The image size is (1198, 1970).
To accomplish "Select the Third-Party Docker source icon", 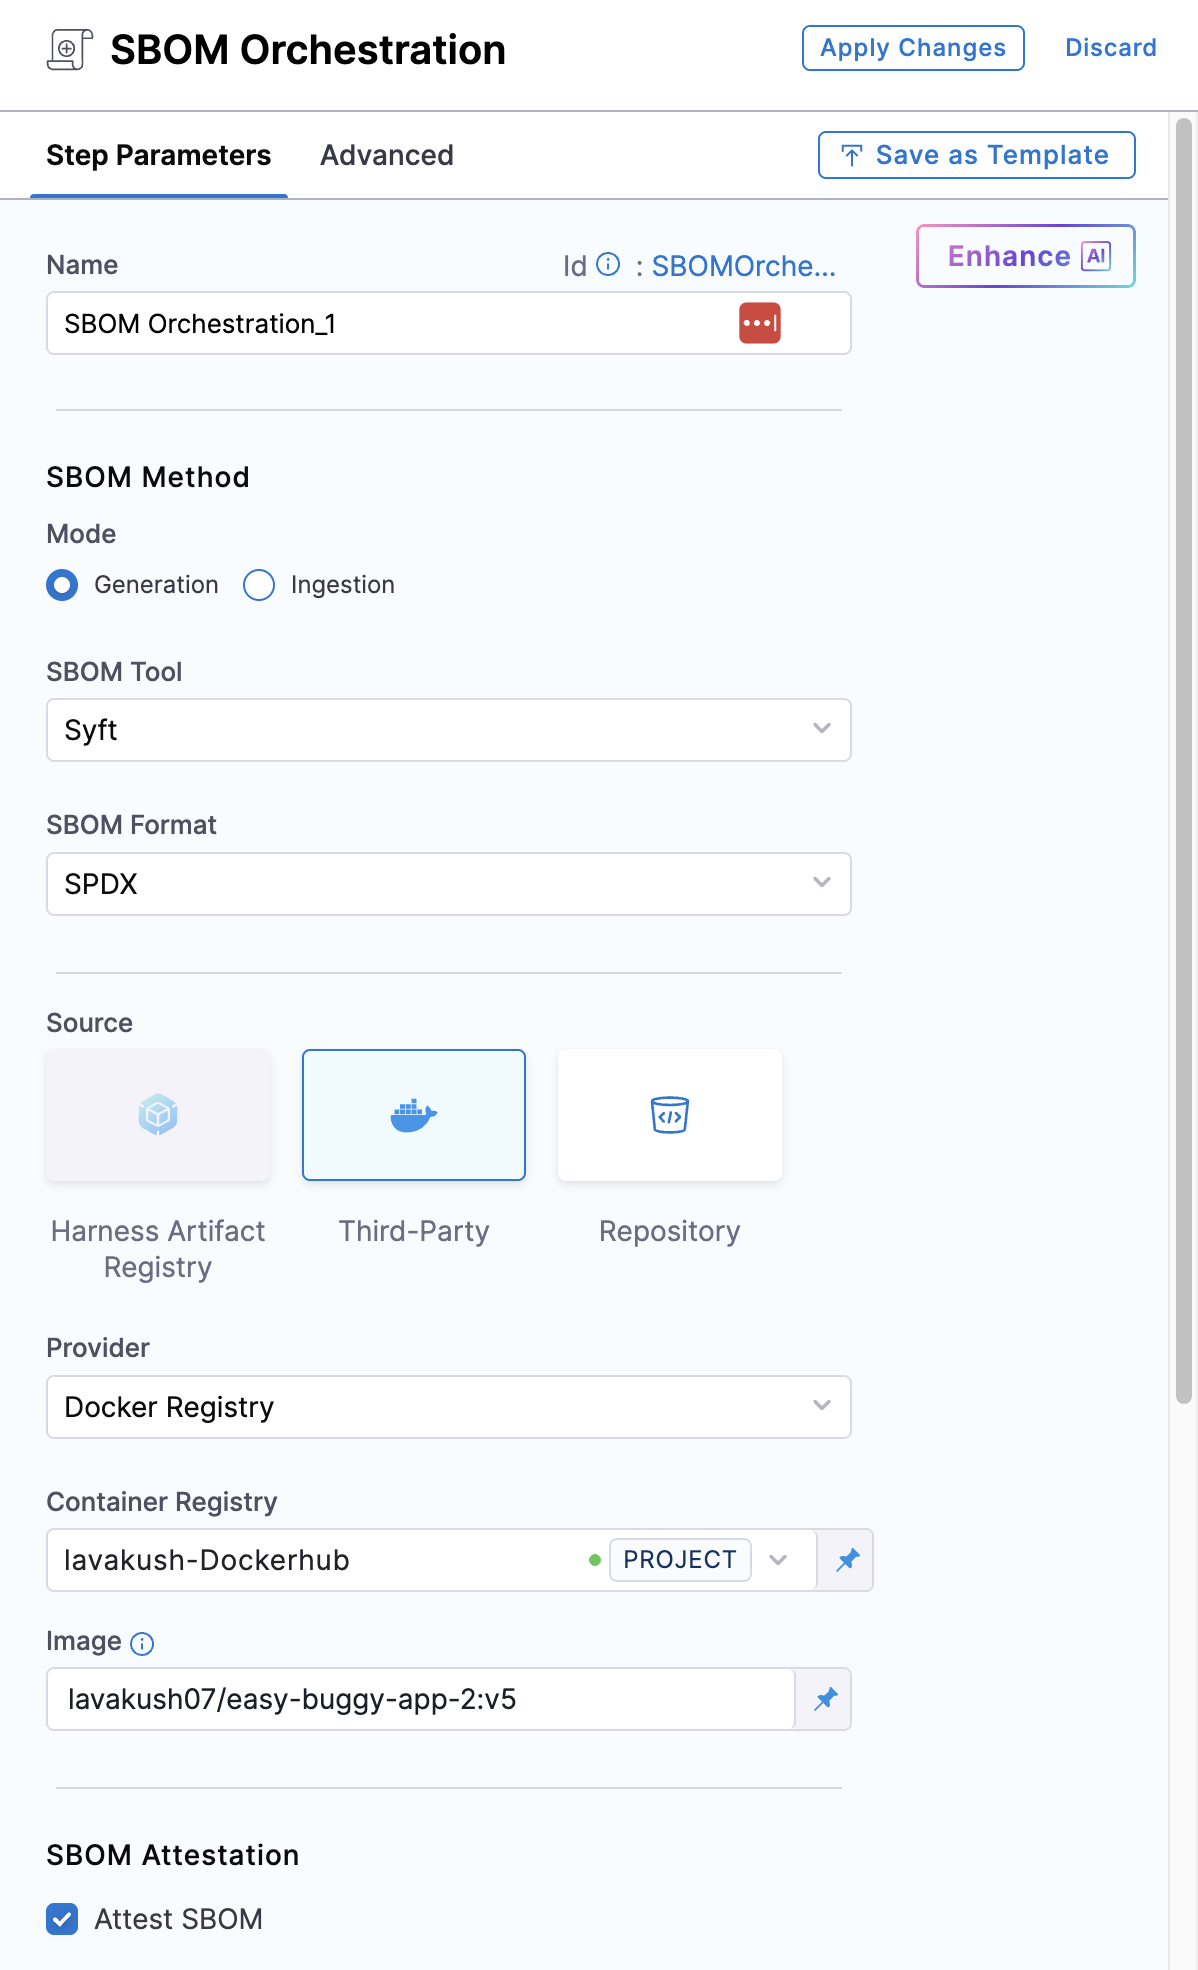I will coord(413,1114).
